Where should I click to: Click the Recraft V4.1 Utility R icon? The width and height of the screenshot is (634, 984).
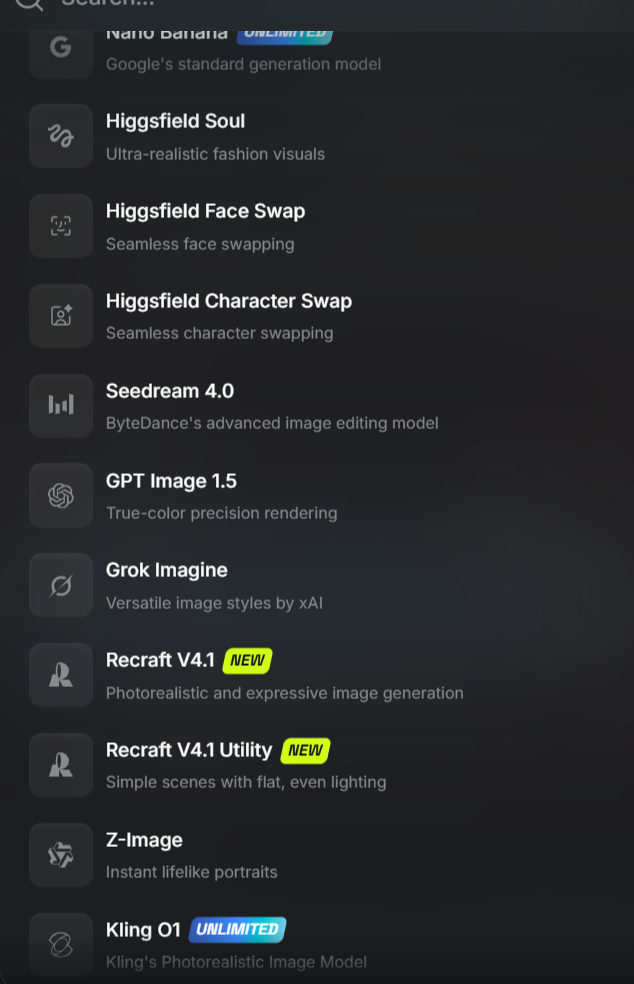(x=61, y=764)
